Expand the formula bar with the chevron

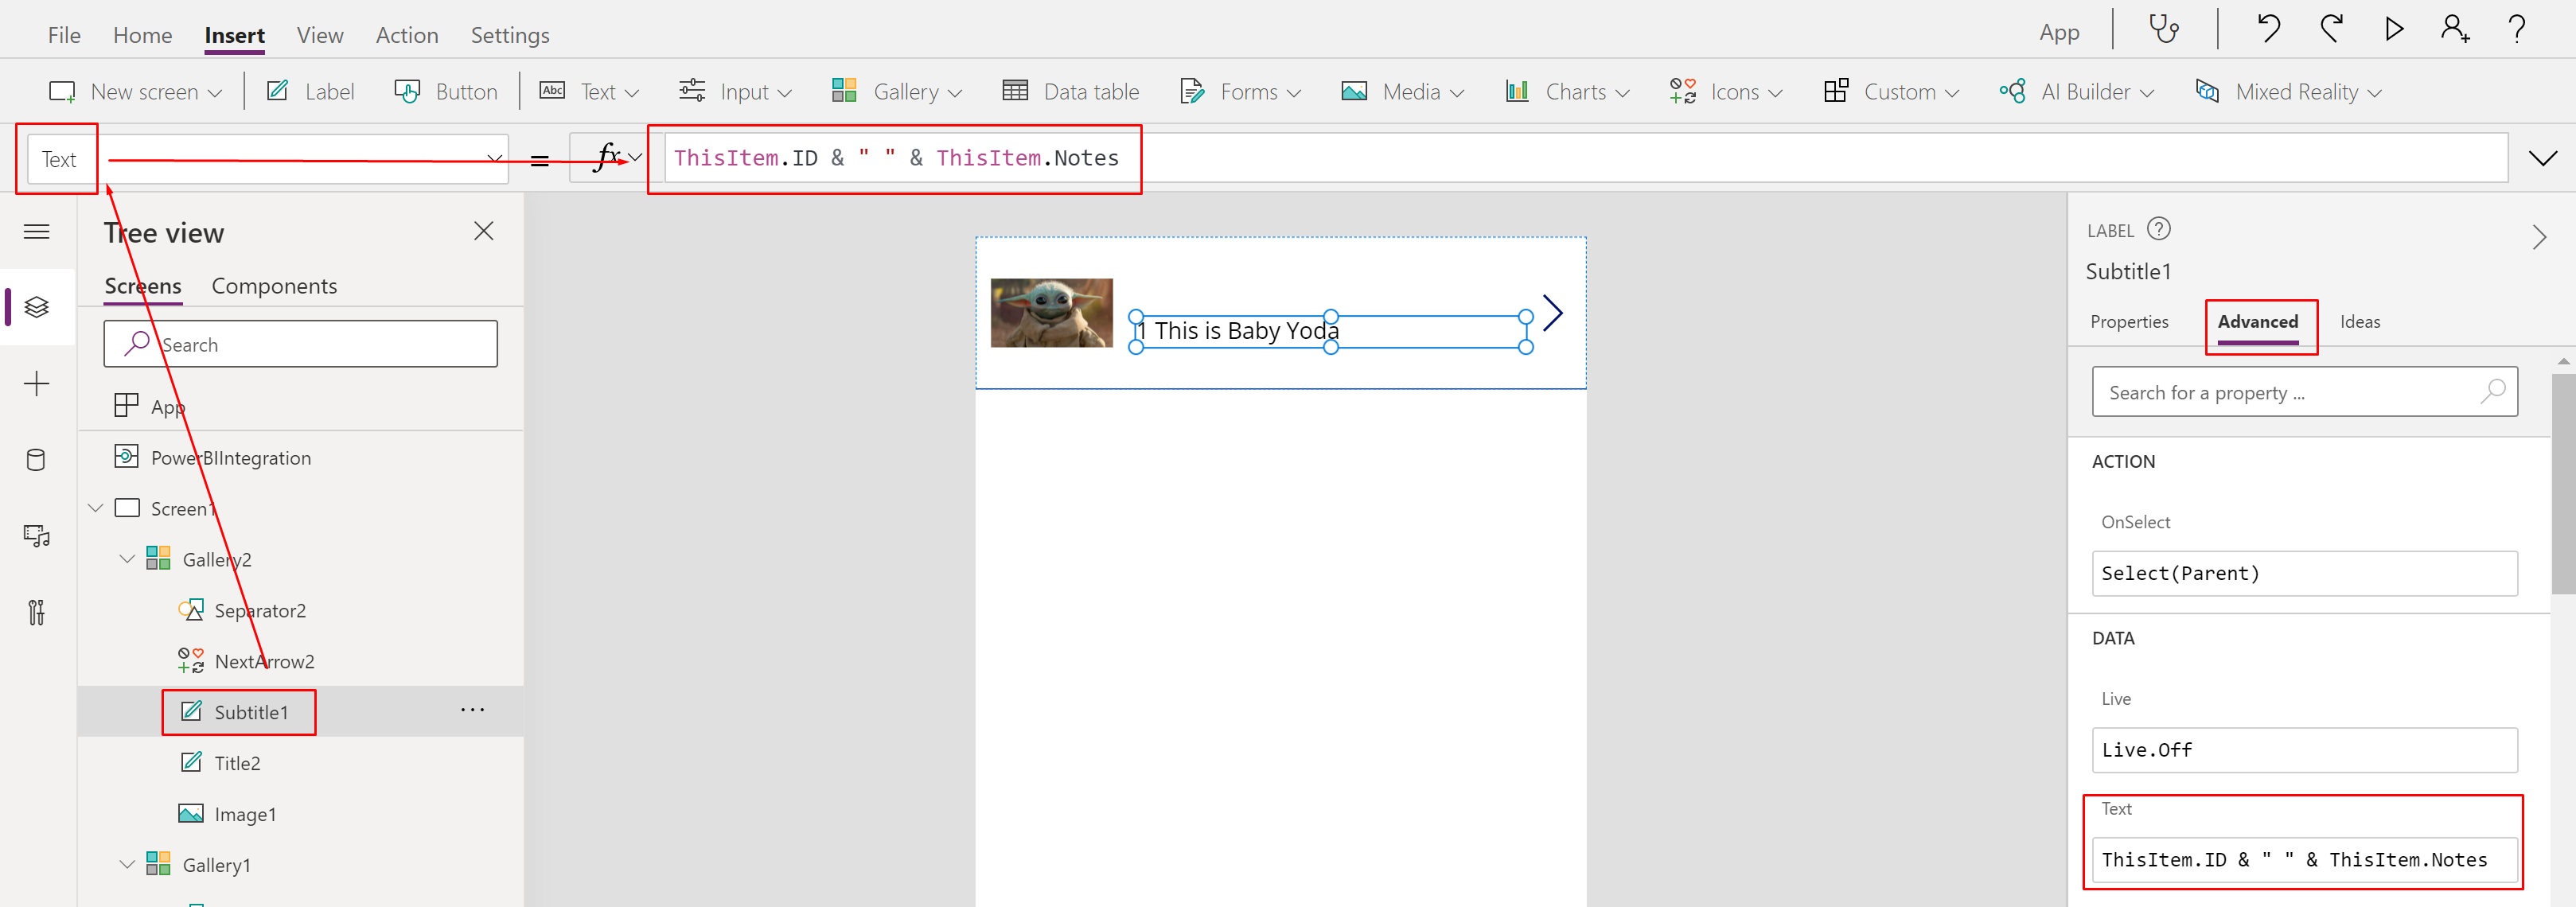click(2543, 157)
